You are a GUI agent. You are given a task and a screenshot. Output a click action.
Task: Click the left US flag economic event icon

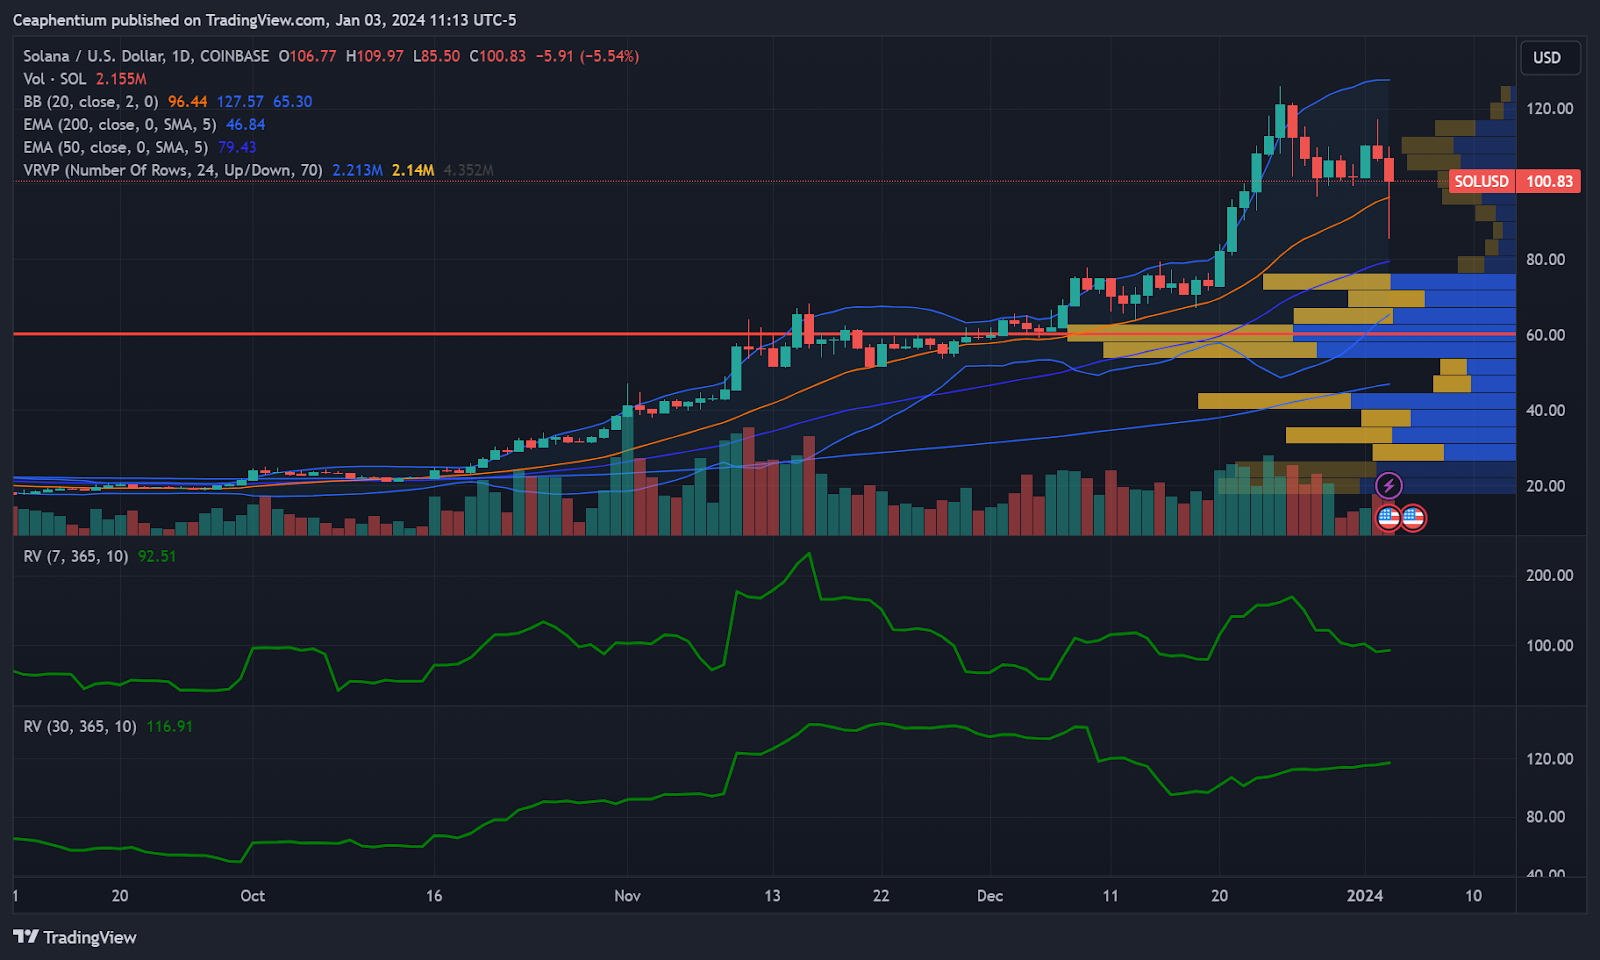[1388, 518]
